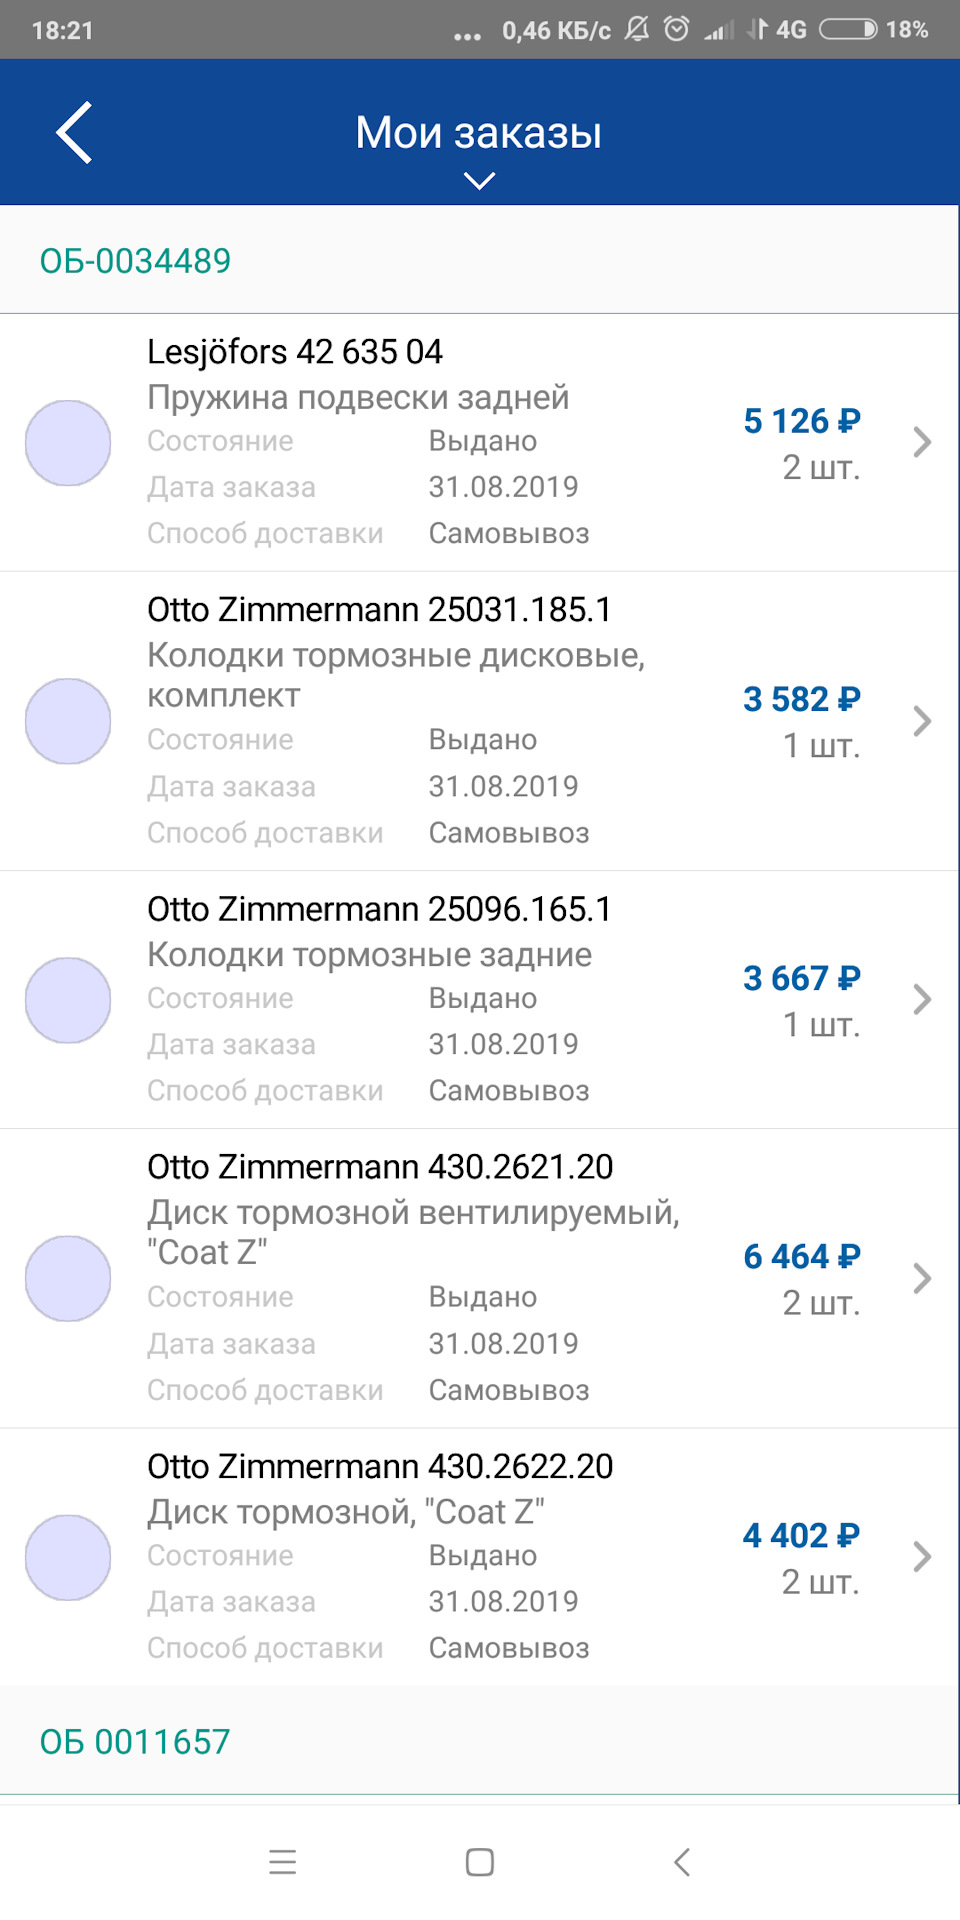Tap the 5 126 ₽ price
960x1920 pixels.
tap(801, 421)
